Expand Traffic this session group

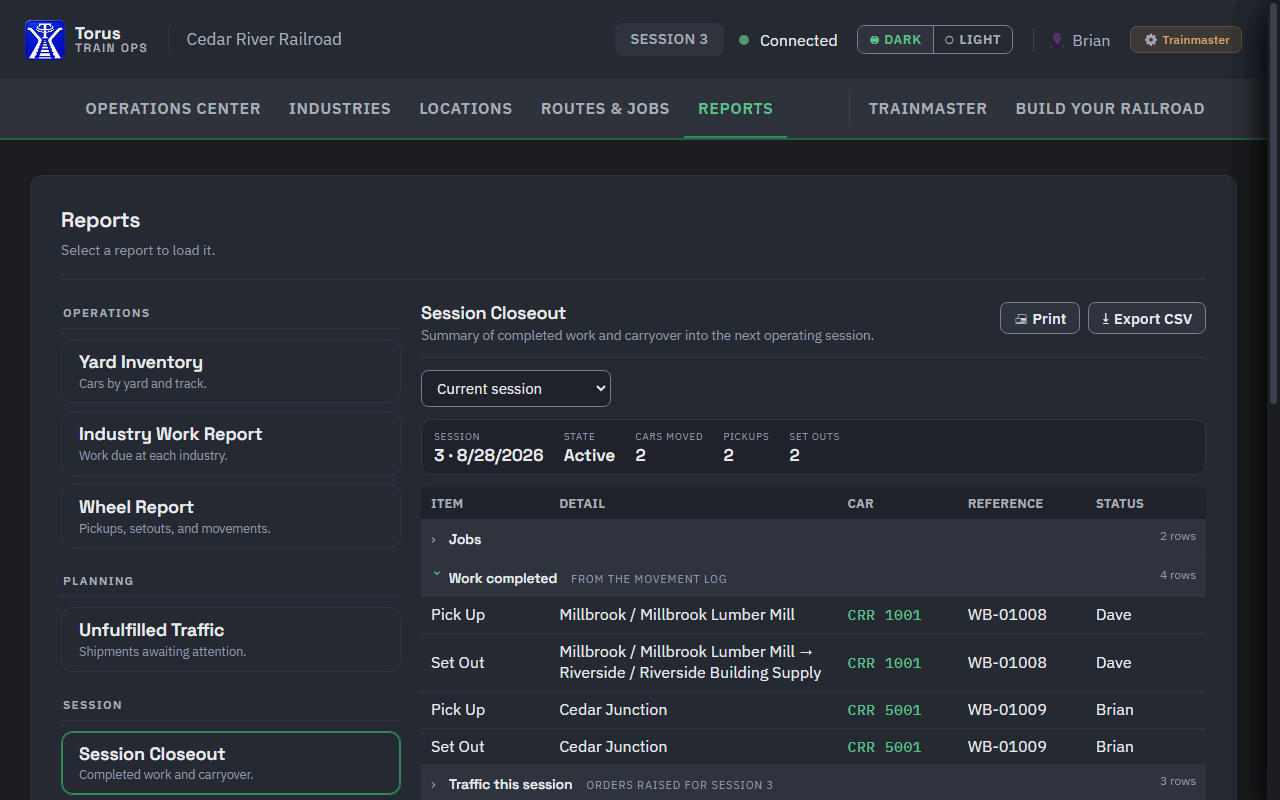point(813,784)
